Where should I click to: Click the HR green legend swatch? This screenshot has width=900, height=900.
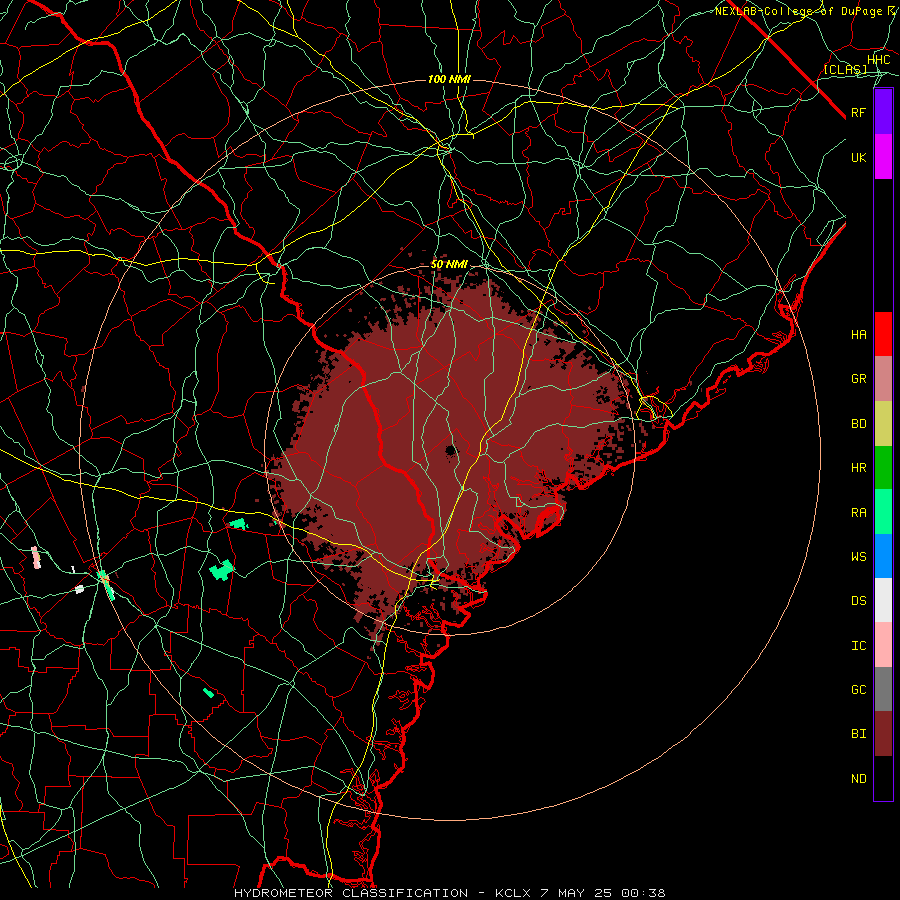tap(883, 468)
